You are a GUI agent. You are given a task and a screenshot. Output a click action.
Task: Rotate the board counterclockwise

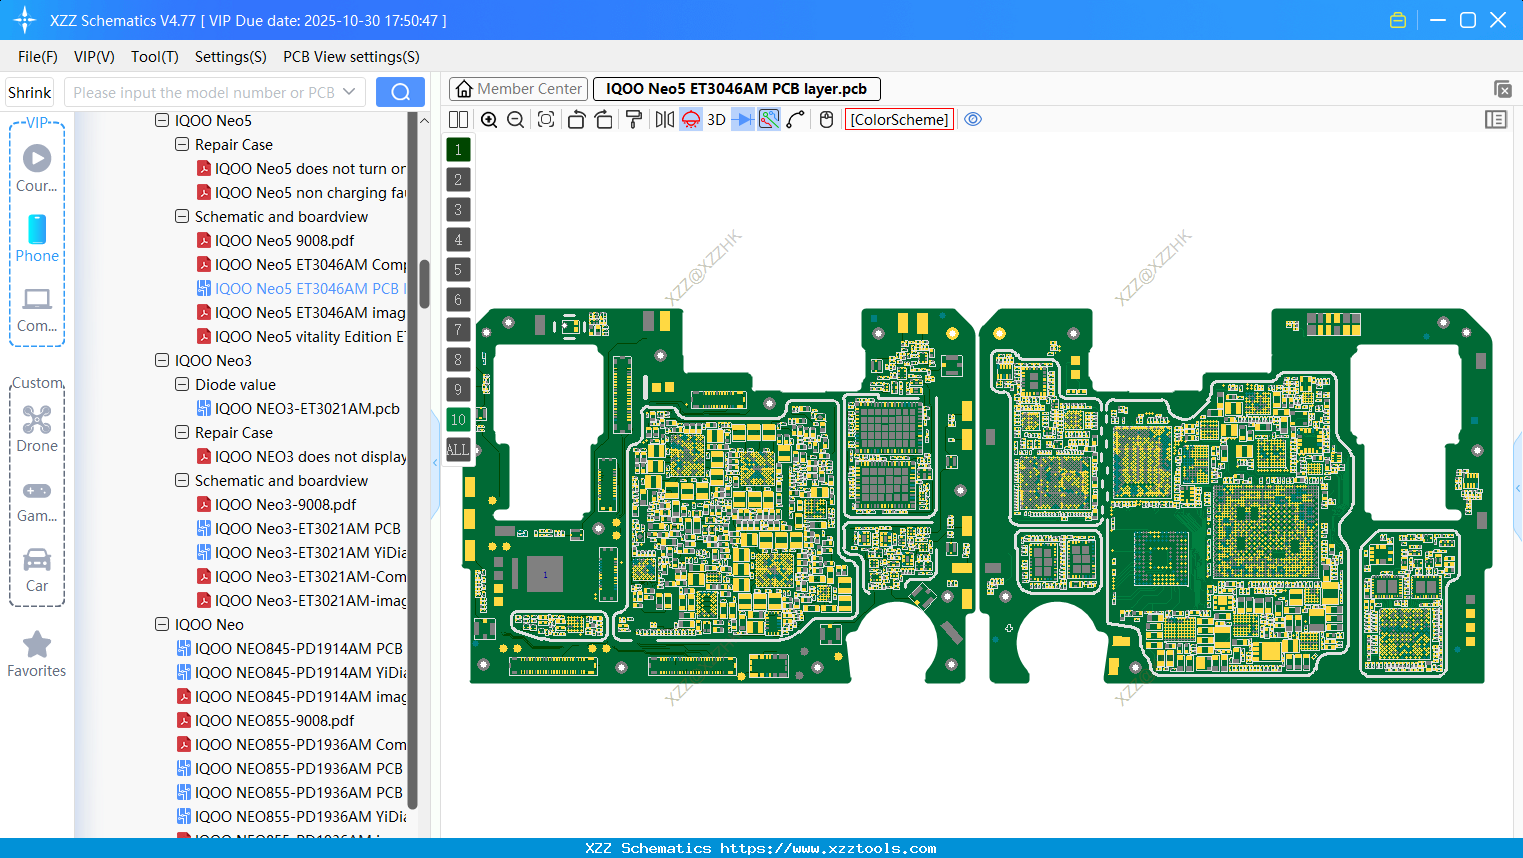pyautogui.click(x=576, y=120)
